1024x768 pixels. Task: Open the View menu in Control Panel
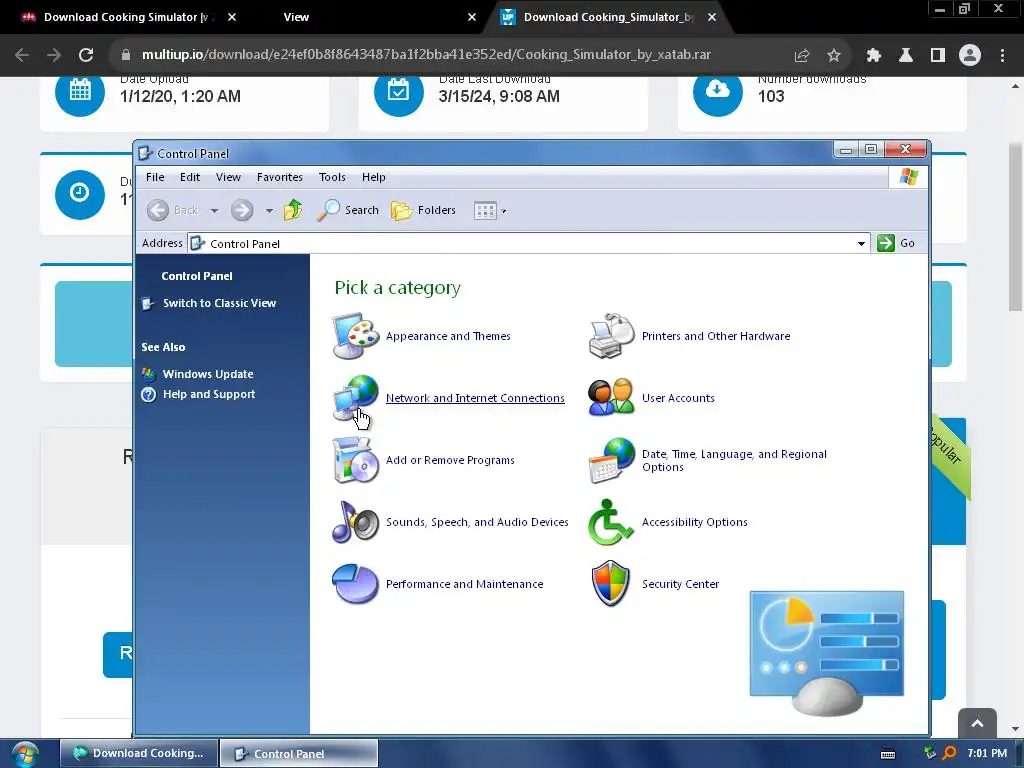pyautogui.click(x=228, y=177)
